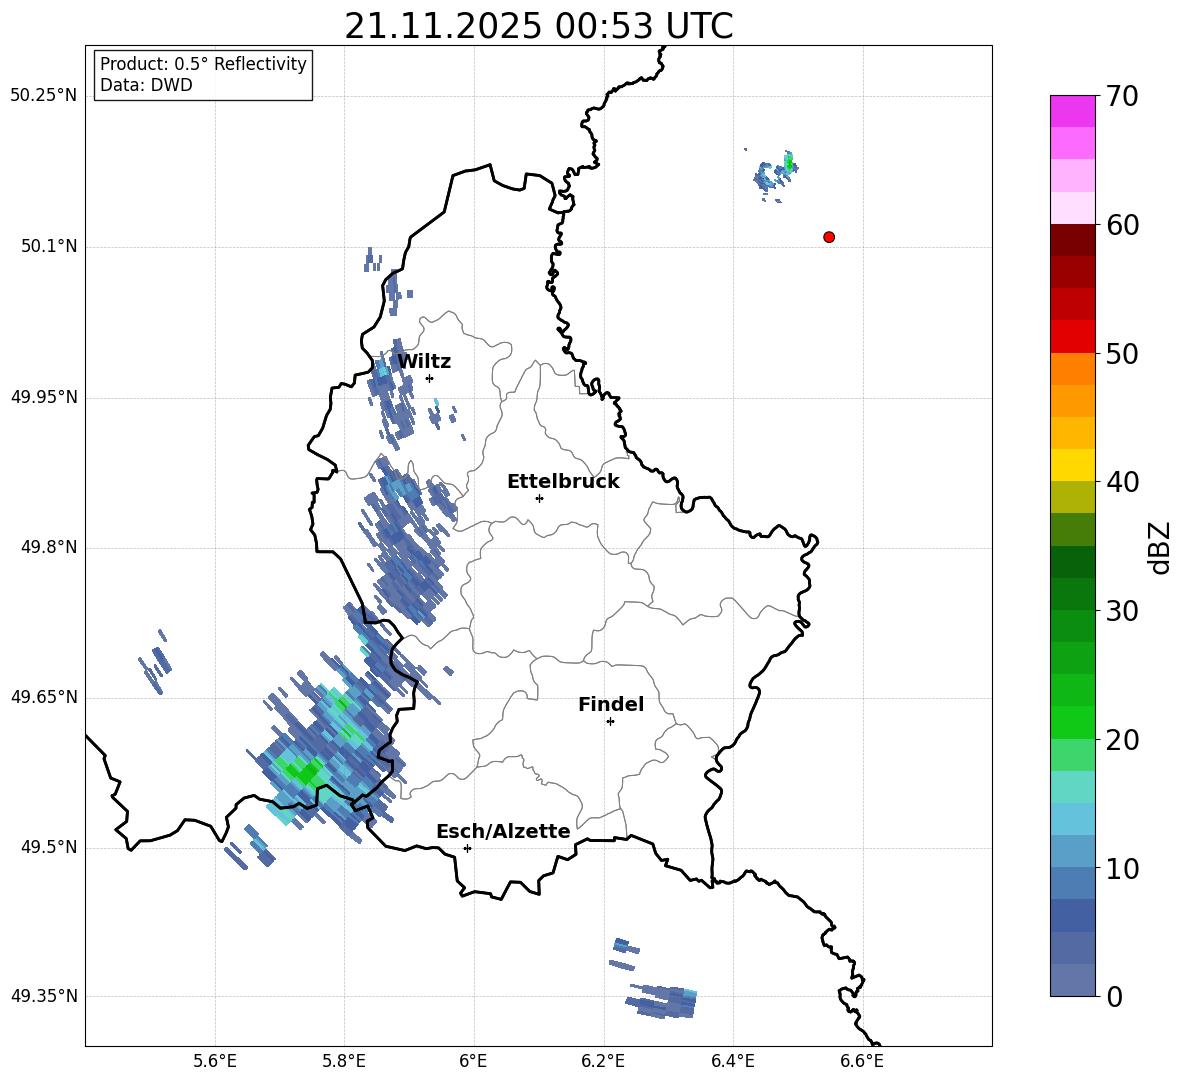The width and height of the screenshot is (1184, 1081).
Task: Click the Wiltz station cross marker
Action: click(429, 378)
